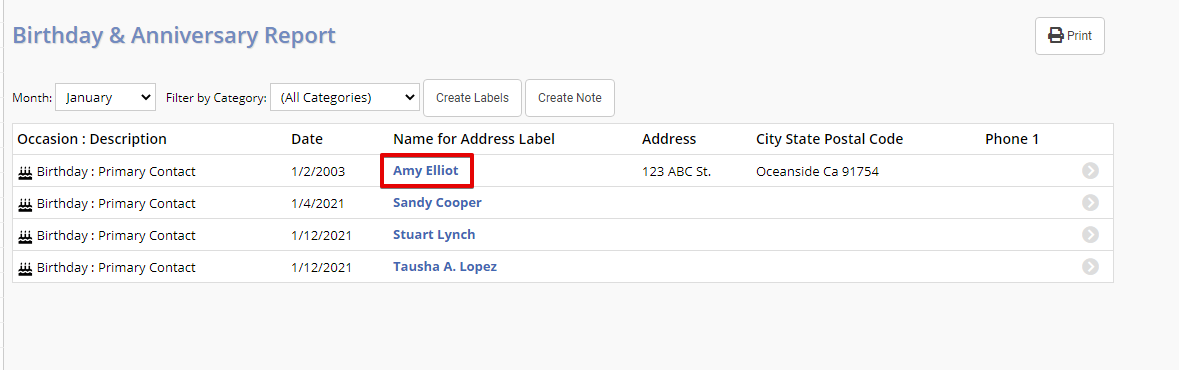
Task: Open Sandy Cooper contact link
Action: pyautogui.click(x=438, y=203)
